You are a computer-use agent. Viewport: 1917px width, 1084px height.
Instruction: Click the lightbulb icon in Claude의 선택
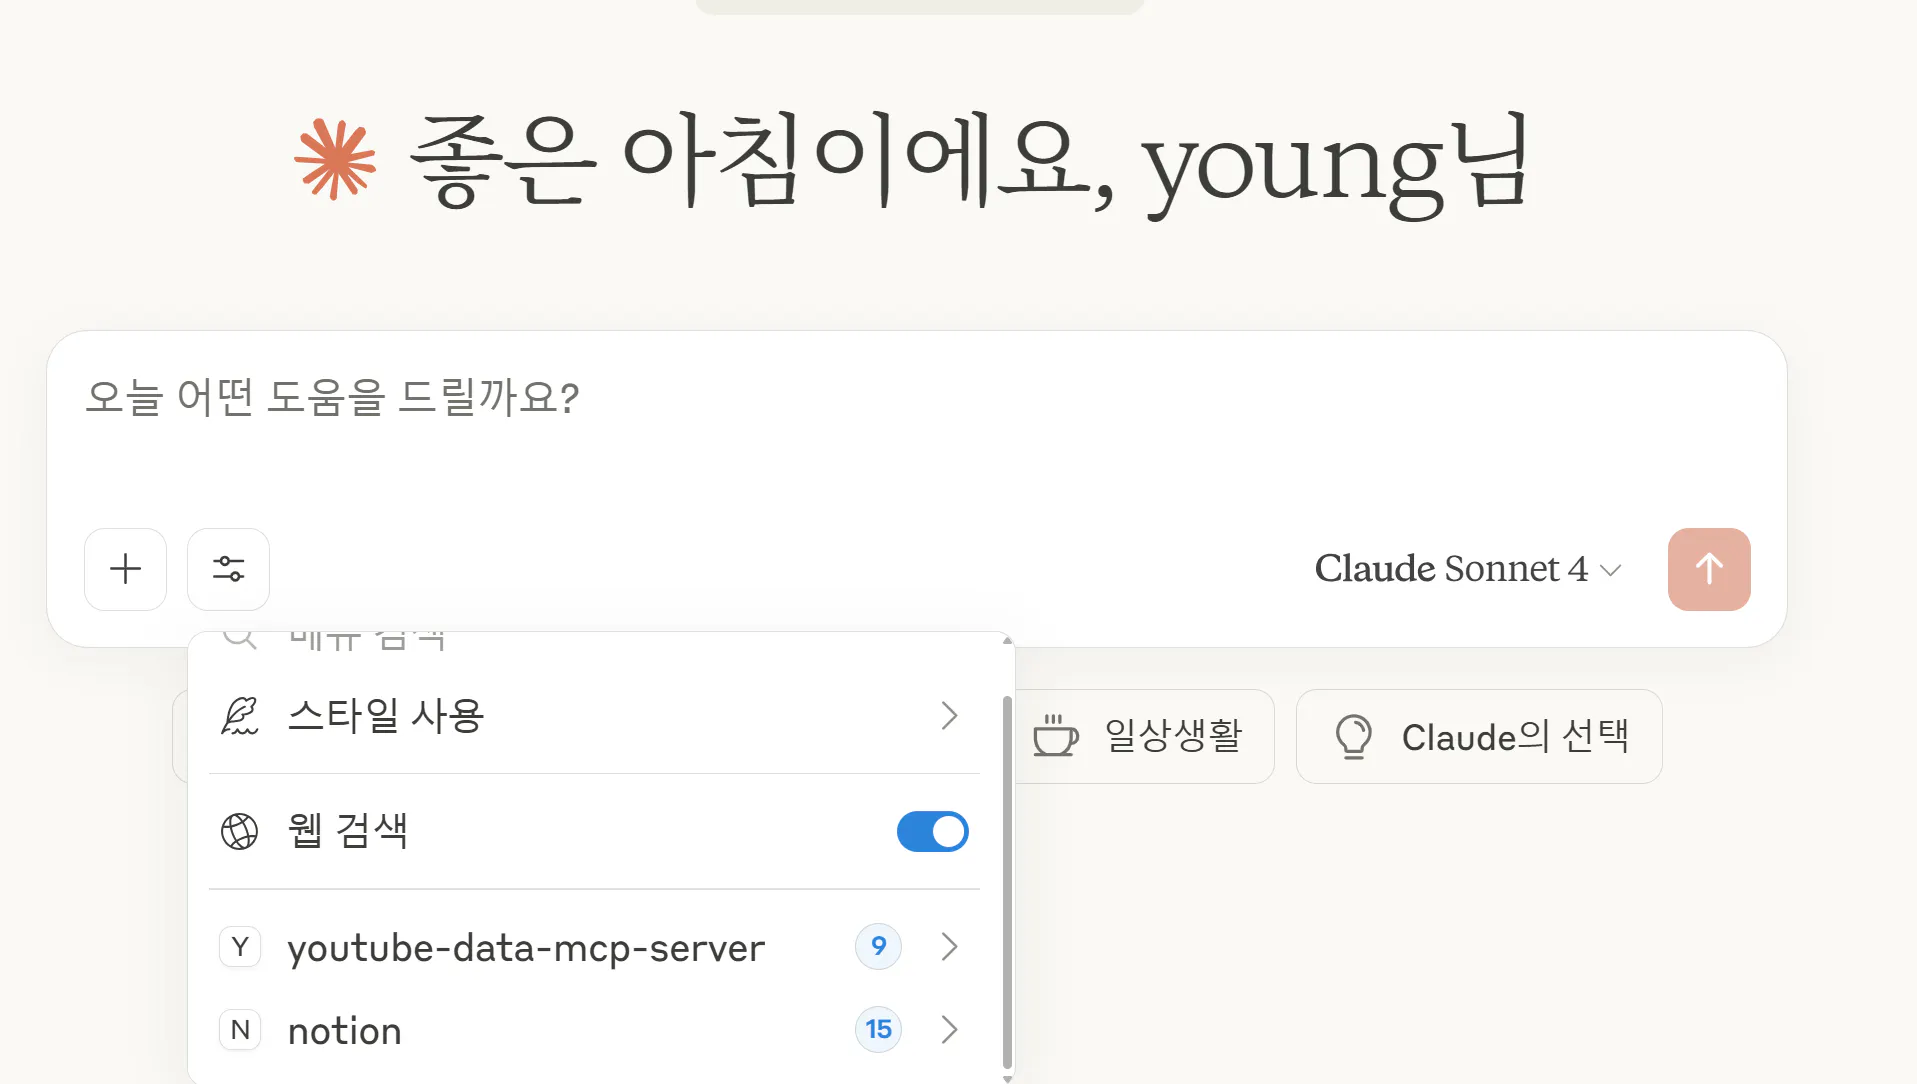[x=1354, y=737]
